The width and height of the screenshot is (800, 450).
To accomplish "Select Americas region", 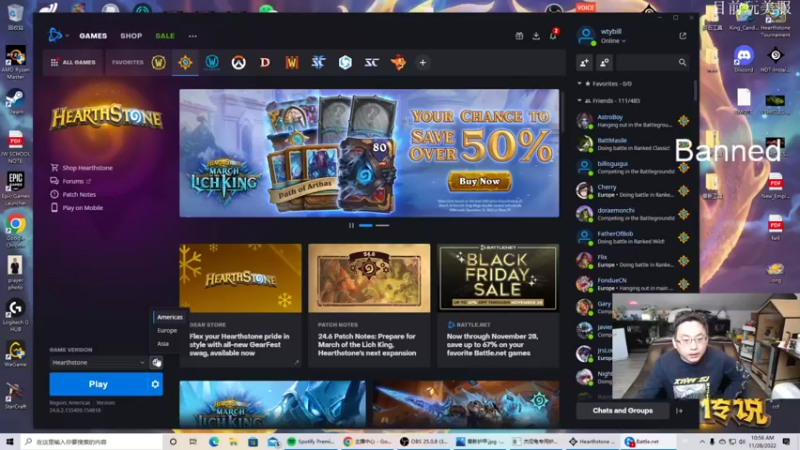I will (170, 317).
